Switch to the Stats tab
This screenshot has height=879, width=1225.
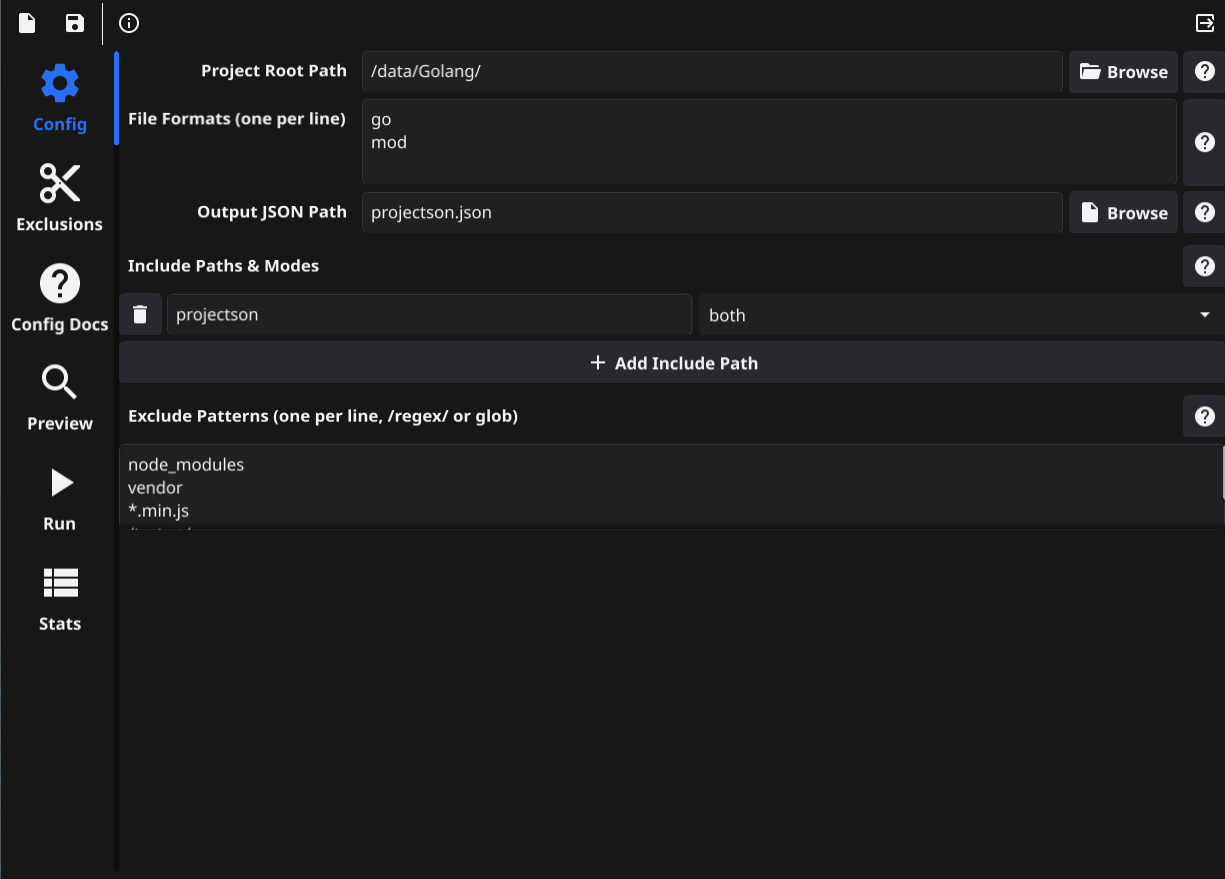coord(60,598)
